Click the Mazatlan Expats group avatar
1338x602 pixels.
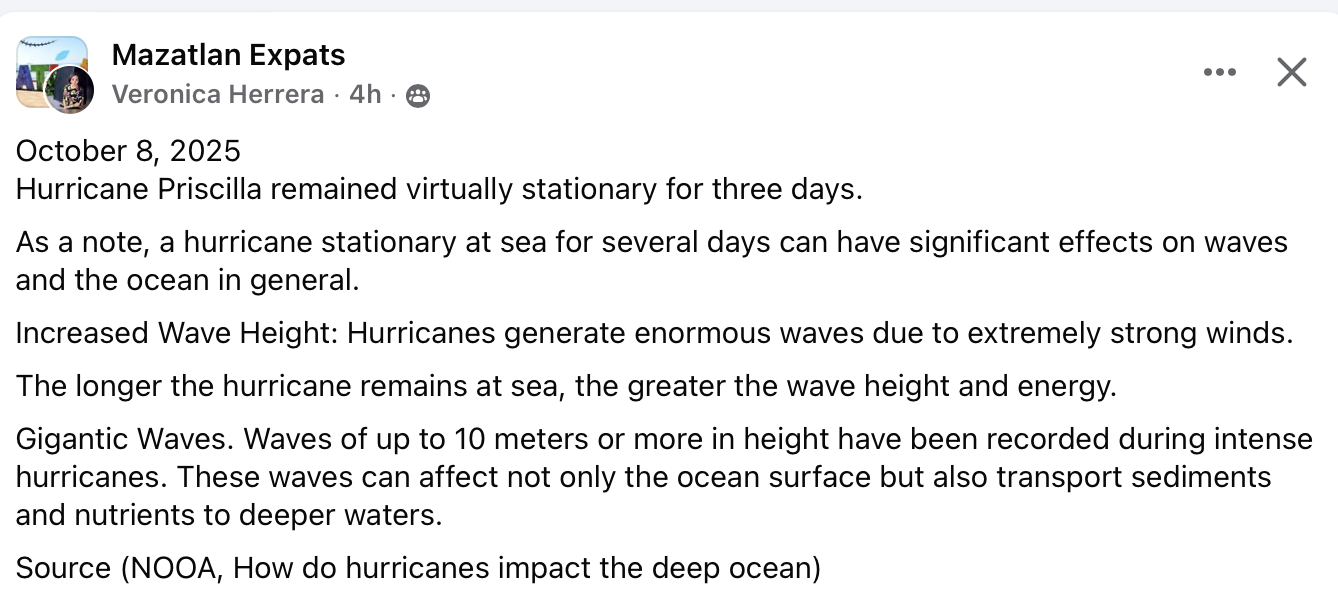[x=40, y=60]
